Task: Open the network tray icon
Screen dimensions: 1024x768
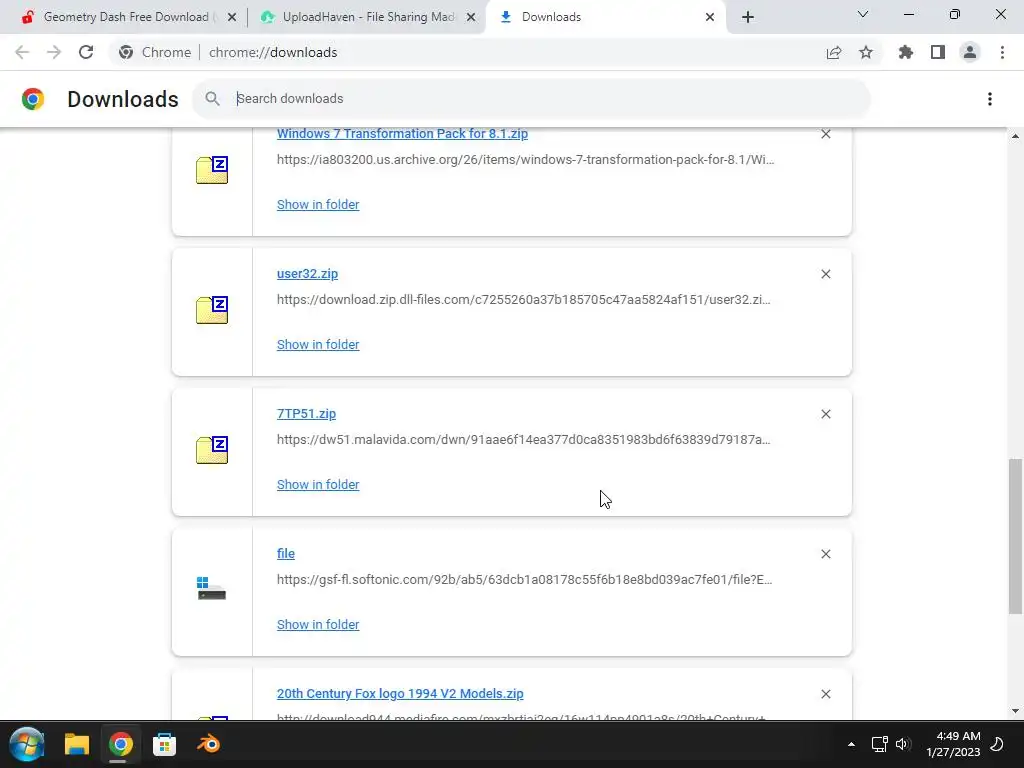Action: click(879, 744)
